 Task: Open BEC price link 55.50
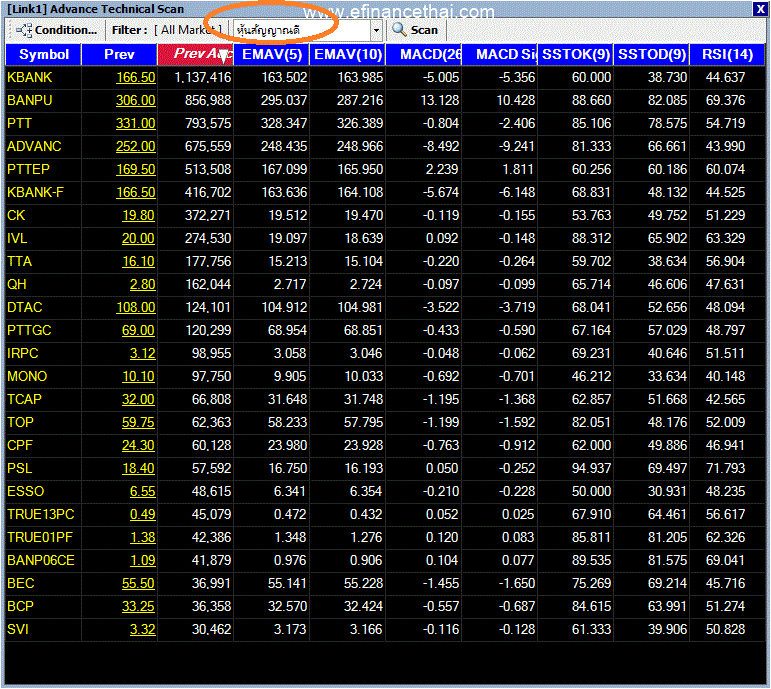pyautogui.click(x=139, y=583)
